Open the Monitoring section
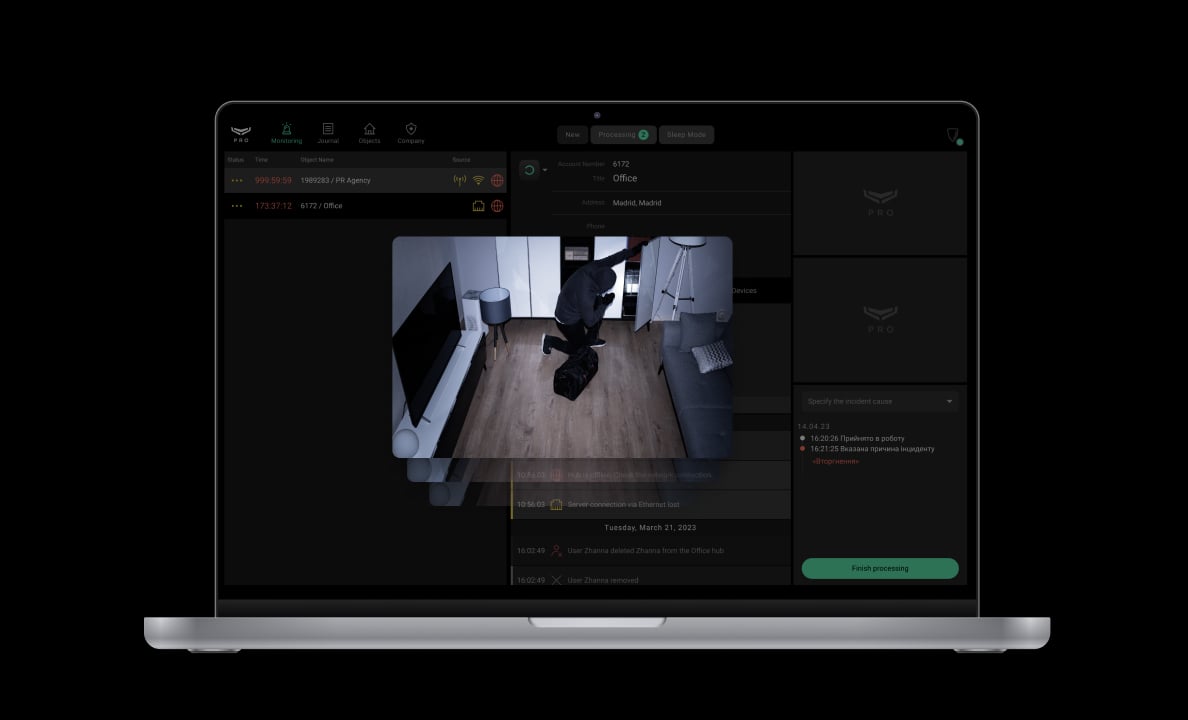Image resolution: width=1188 pixels, height=720 pixels. [286, 133]
